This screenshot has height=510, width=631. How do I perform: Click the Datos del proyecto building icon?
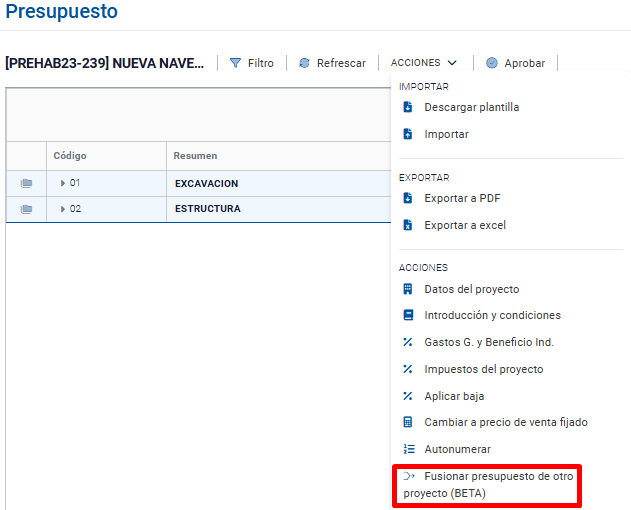tap(408, 289)
